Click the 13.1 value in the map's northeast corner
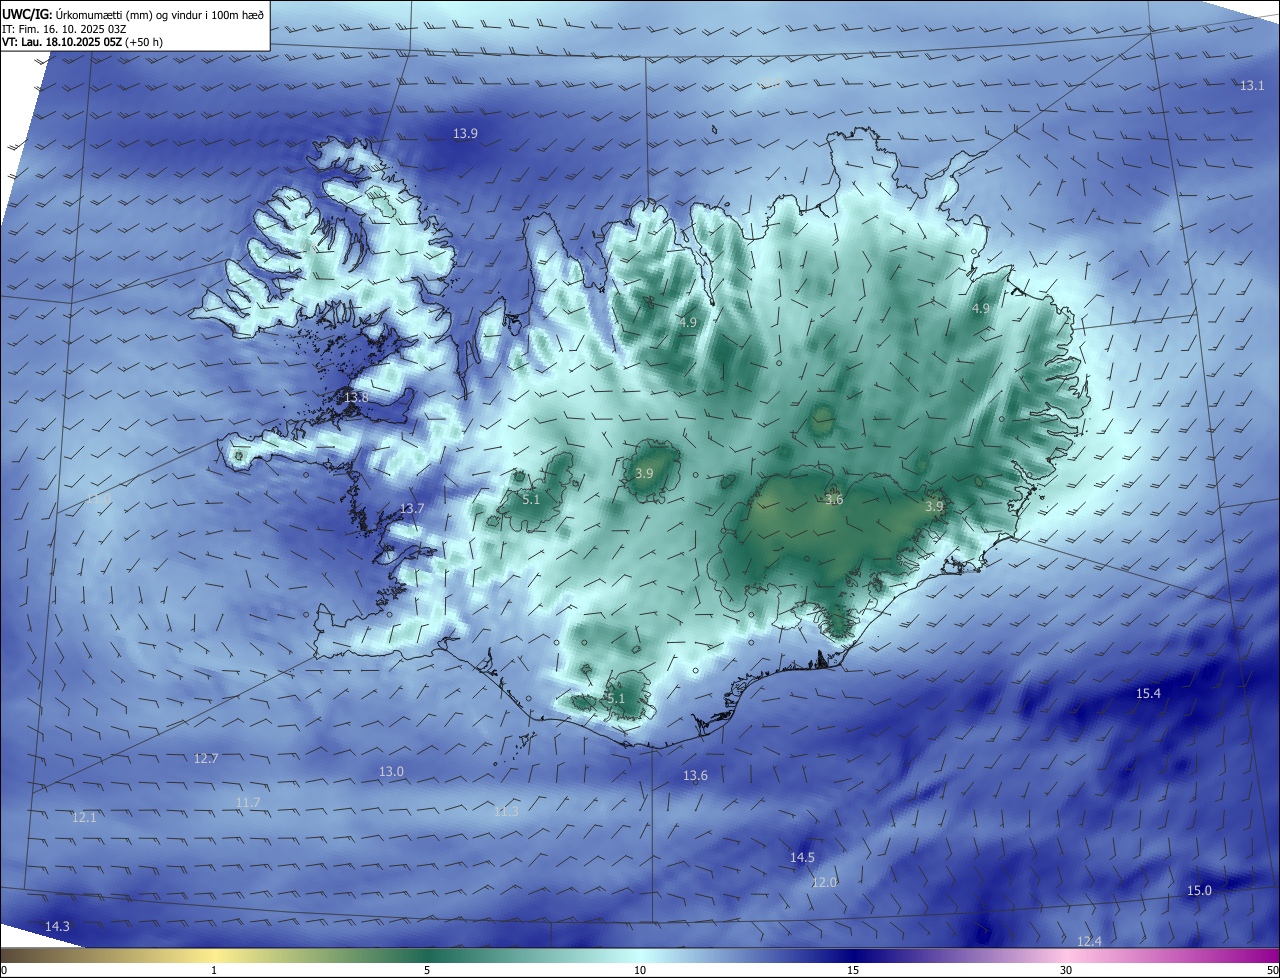Image resolution: width=1280 pixels, height=978 pixels. 1252,86
